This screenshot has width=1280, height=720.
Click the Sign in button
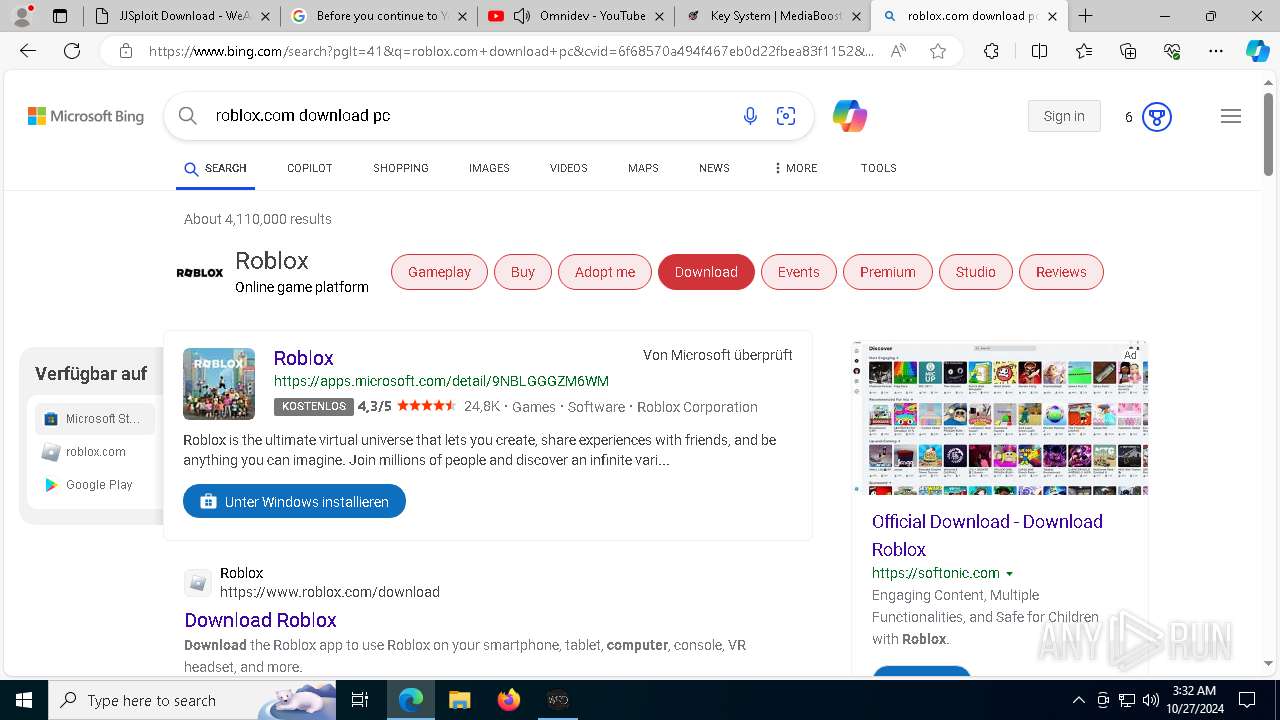pos(1064,116)
